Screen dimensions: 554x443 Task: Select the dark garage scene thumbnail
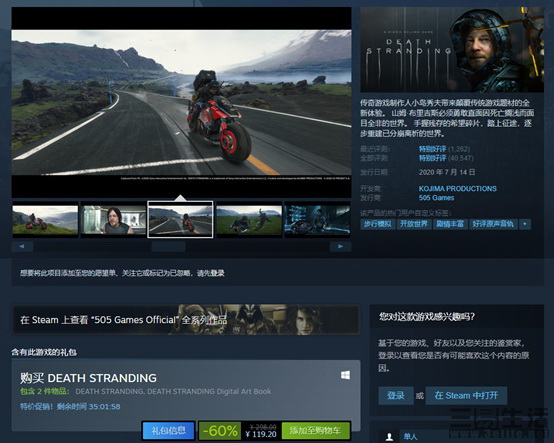point(317,219)
